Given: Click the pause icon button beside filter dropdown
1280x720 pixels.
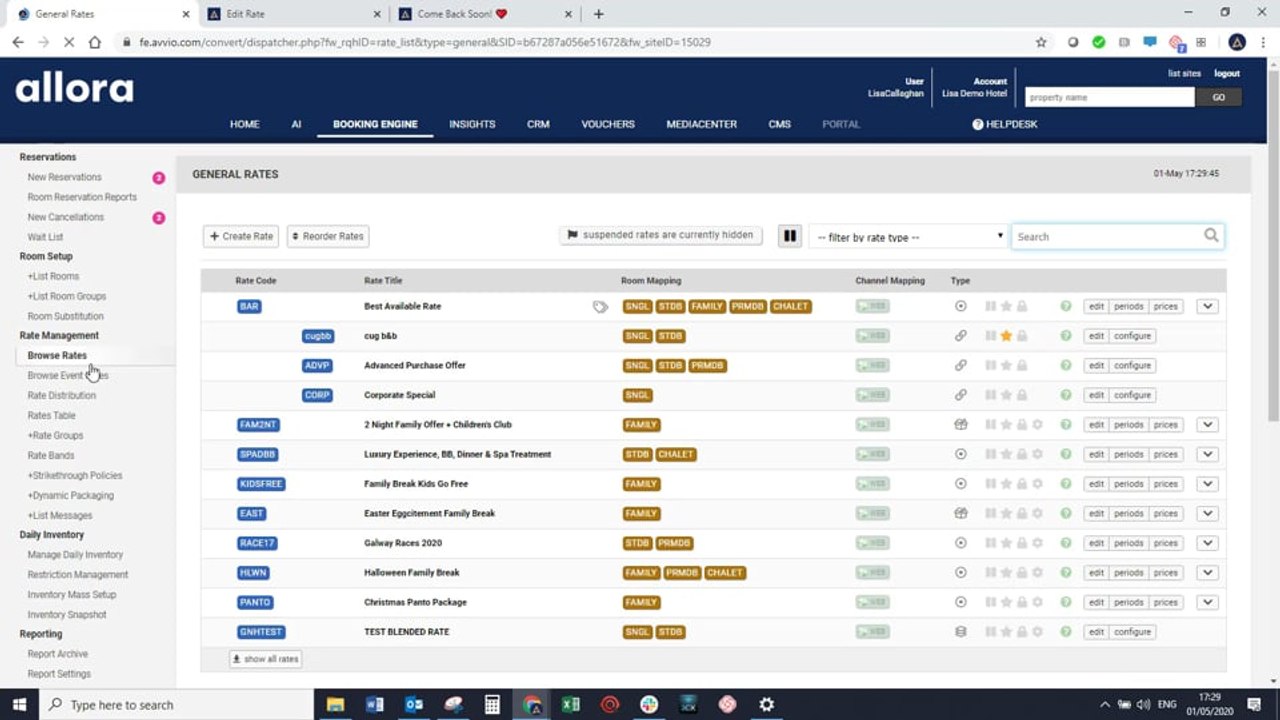Looking at the screenshot, I should (x=790, y=236).
